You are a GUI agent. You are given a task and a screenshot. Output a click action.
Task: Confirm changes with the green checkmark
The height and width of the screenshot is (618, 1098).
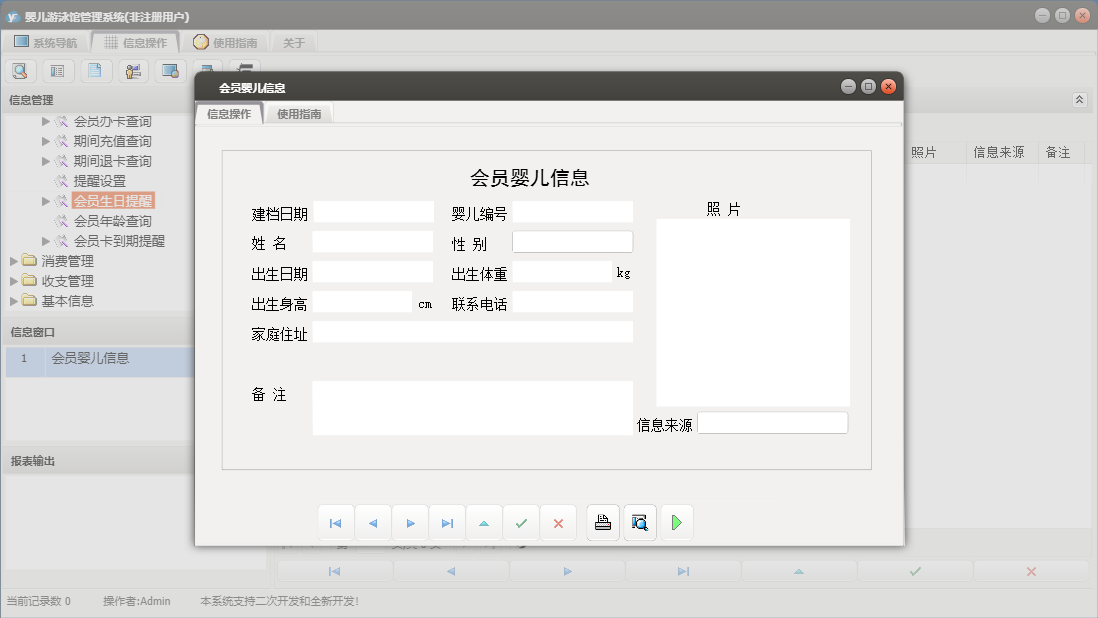521,522
